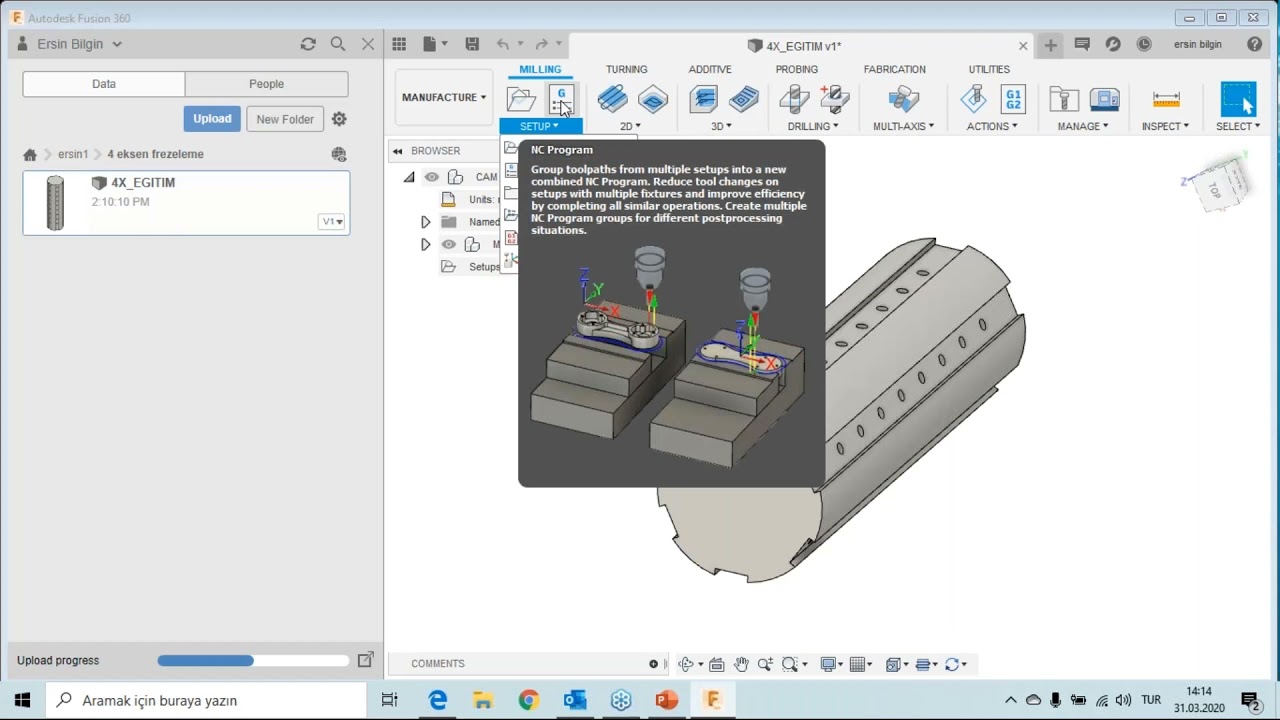Open the DRILLING dropdown menu
The height and width of the screenshot is (720, 1280).
813,126
